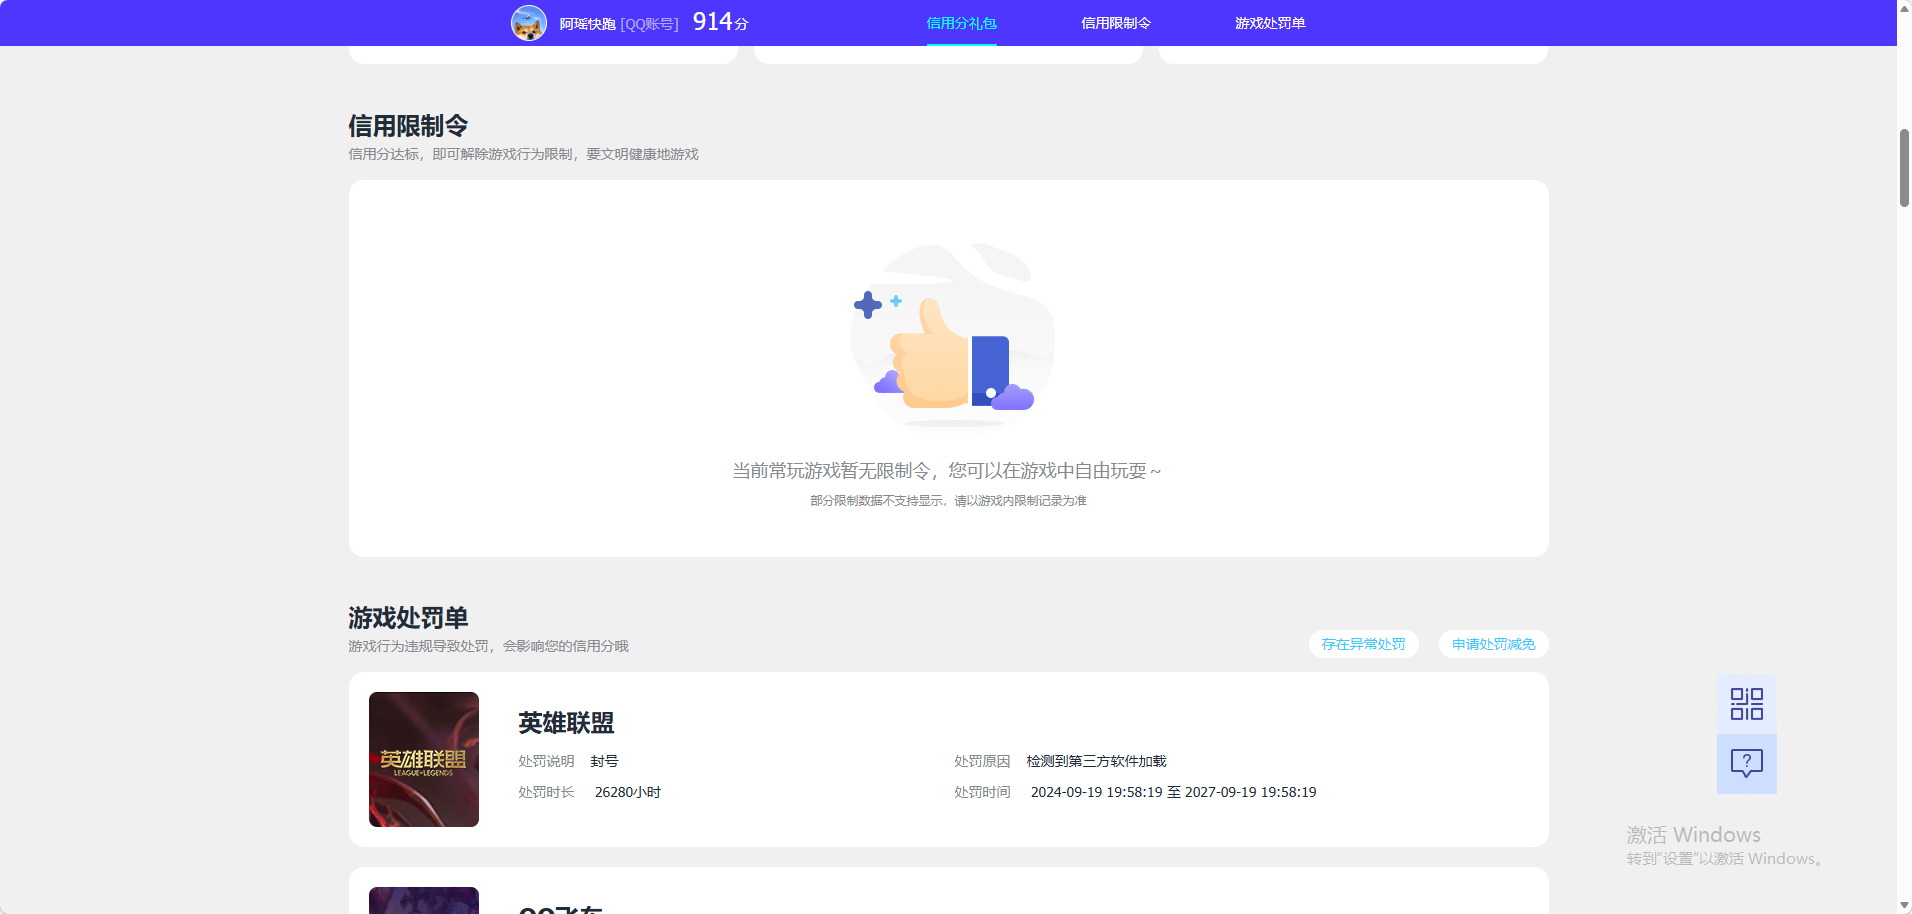
Task: Click the scroll-down arrow at bottom right
Action: [x=1902, y=906]
